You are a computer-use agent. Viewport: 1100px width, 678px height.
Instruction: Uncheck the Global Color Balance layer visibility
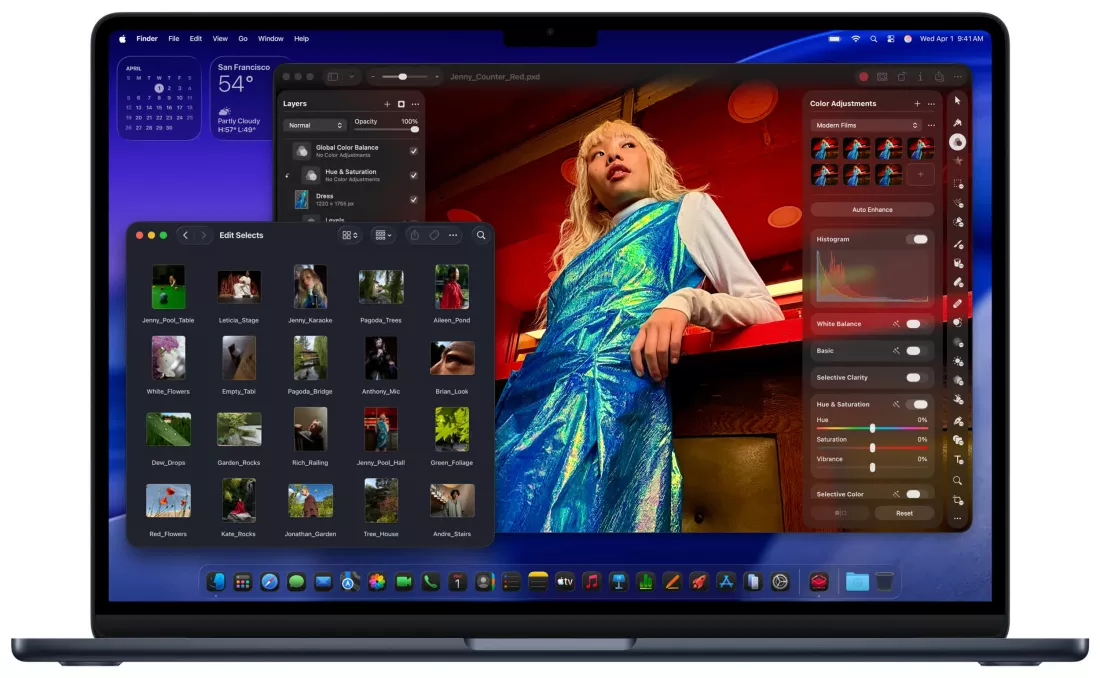(x=413, y=151)
